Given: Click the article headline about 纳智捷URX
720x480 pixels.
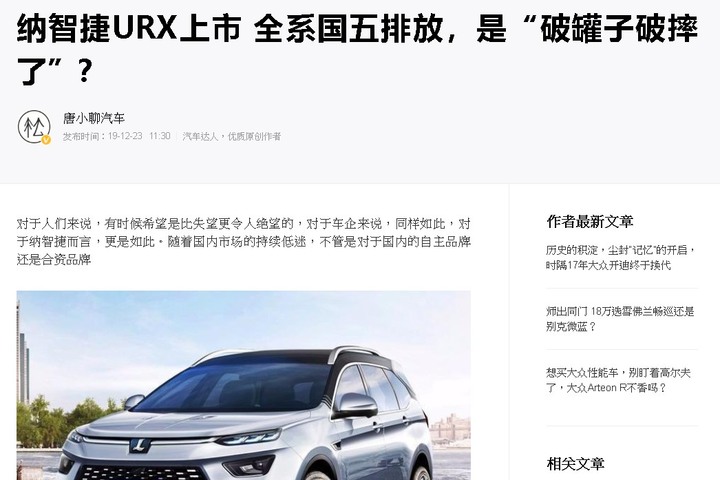Looking at the screenshot, I should pos(357,49).
